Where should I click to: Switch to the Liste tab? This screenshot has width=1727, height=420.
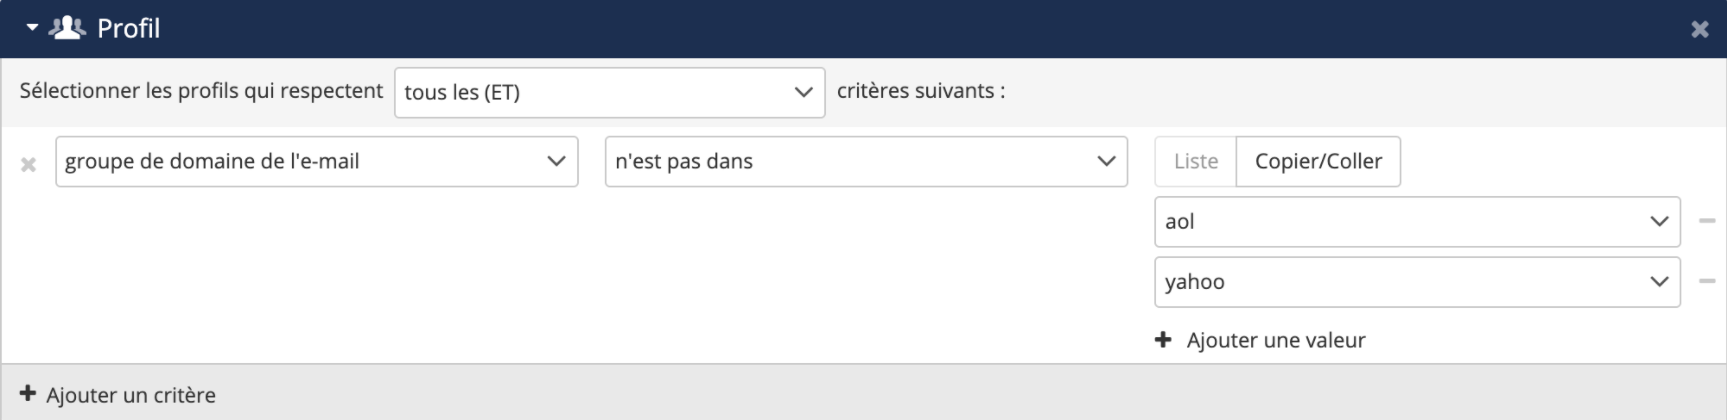1195,162
